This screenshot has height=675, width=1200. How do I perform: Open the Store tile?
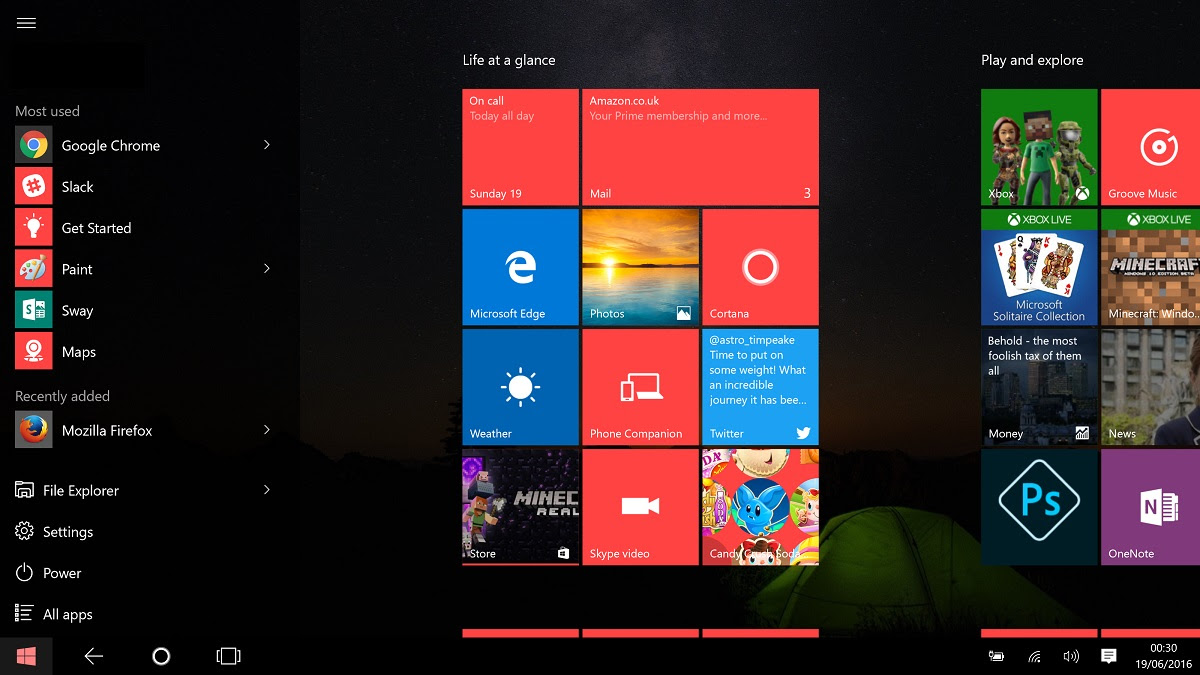pos(520,507)
